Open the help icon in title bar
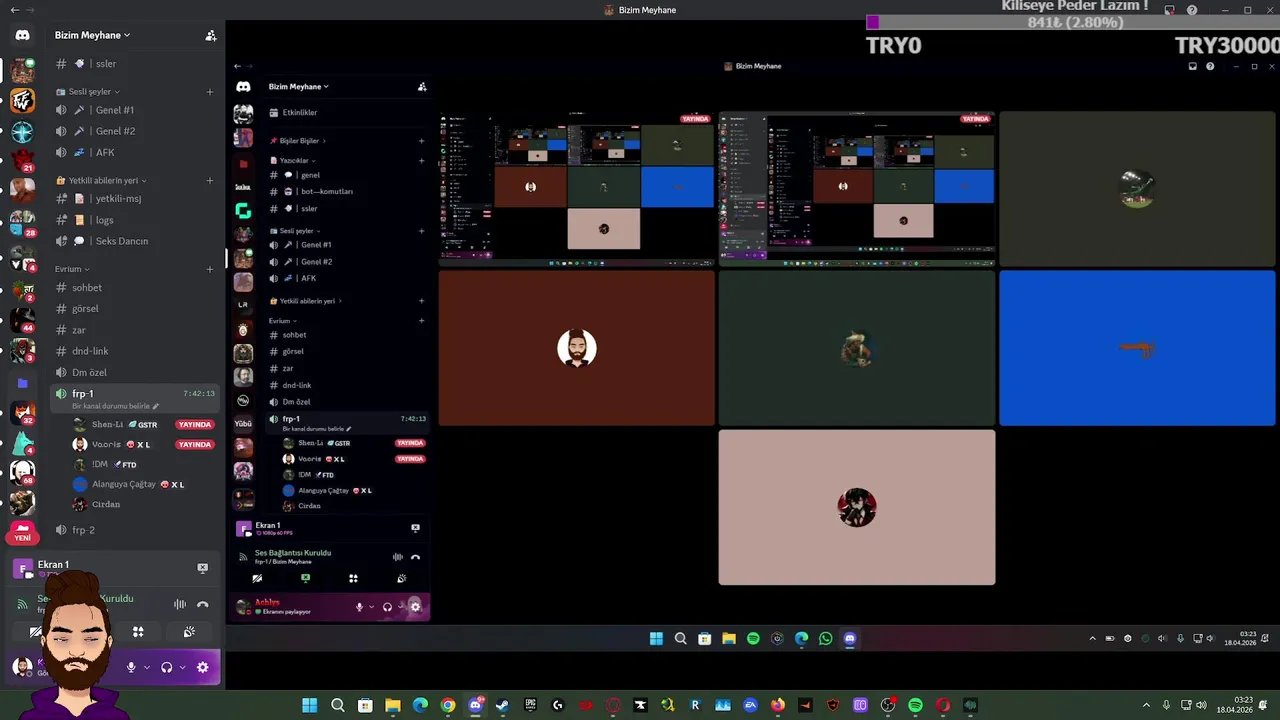 [1192, 10]
